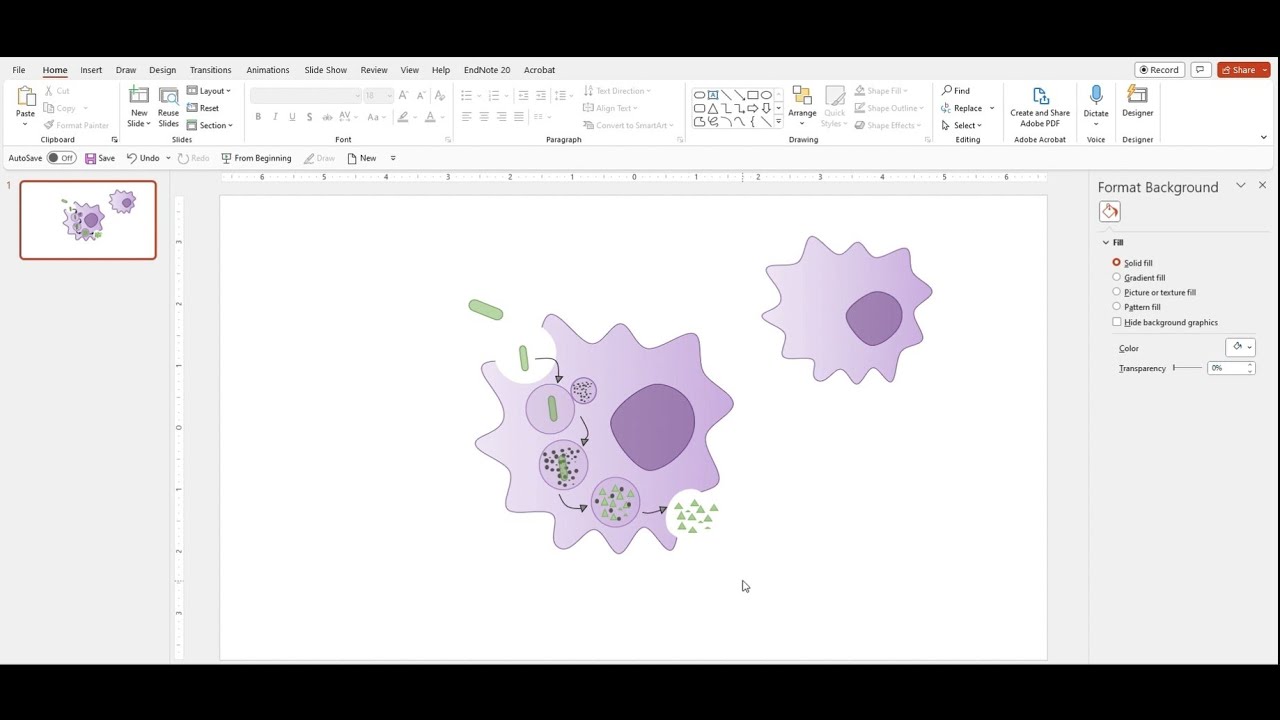Screen dimensions: 1280x720
Task: Click the Comments speech bubble icon
Action: (1201, 70)
